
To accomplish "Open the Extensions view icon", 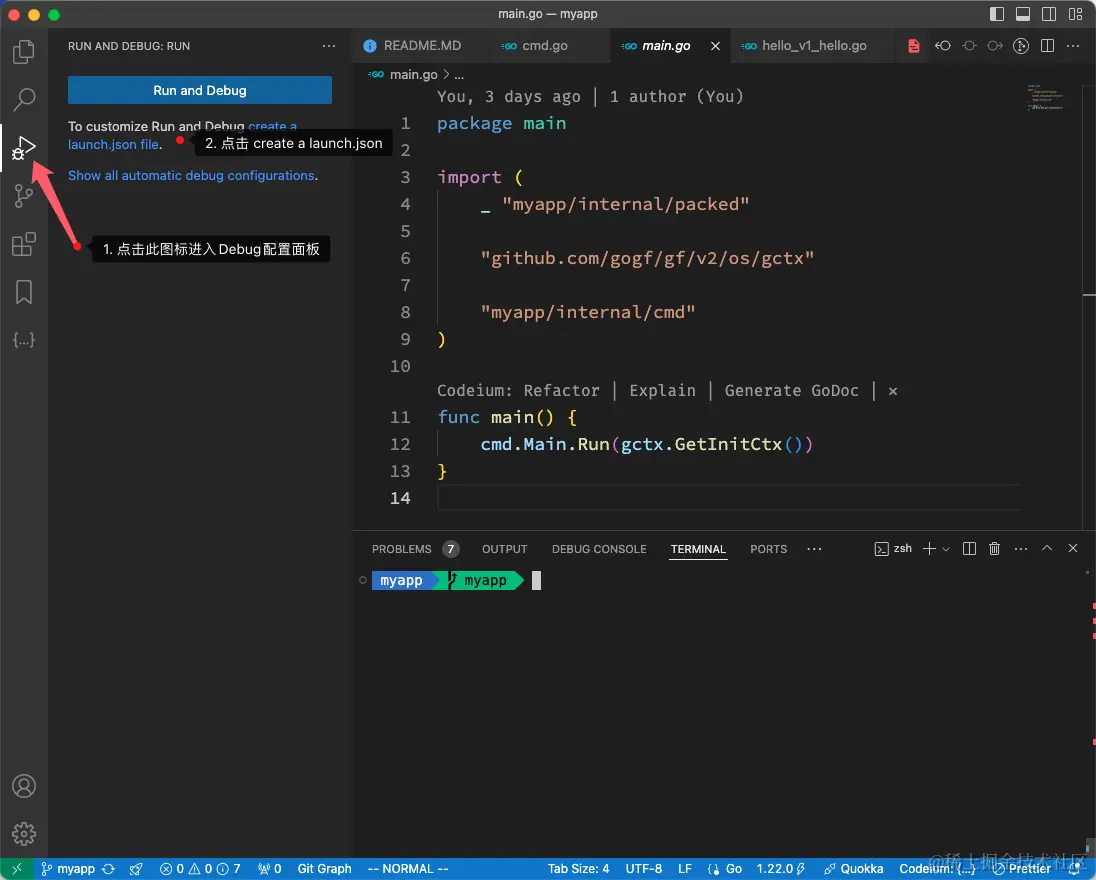I will (24, 244).
